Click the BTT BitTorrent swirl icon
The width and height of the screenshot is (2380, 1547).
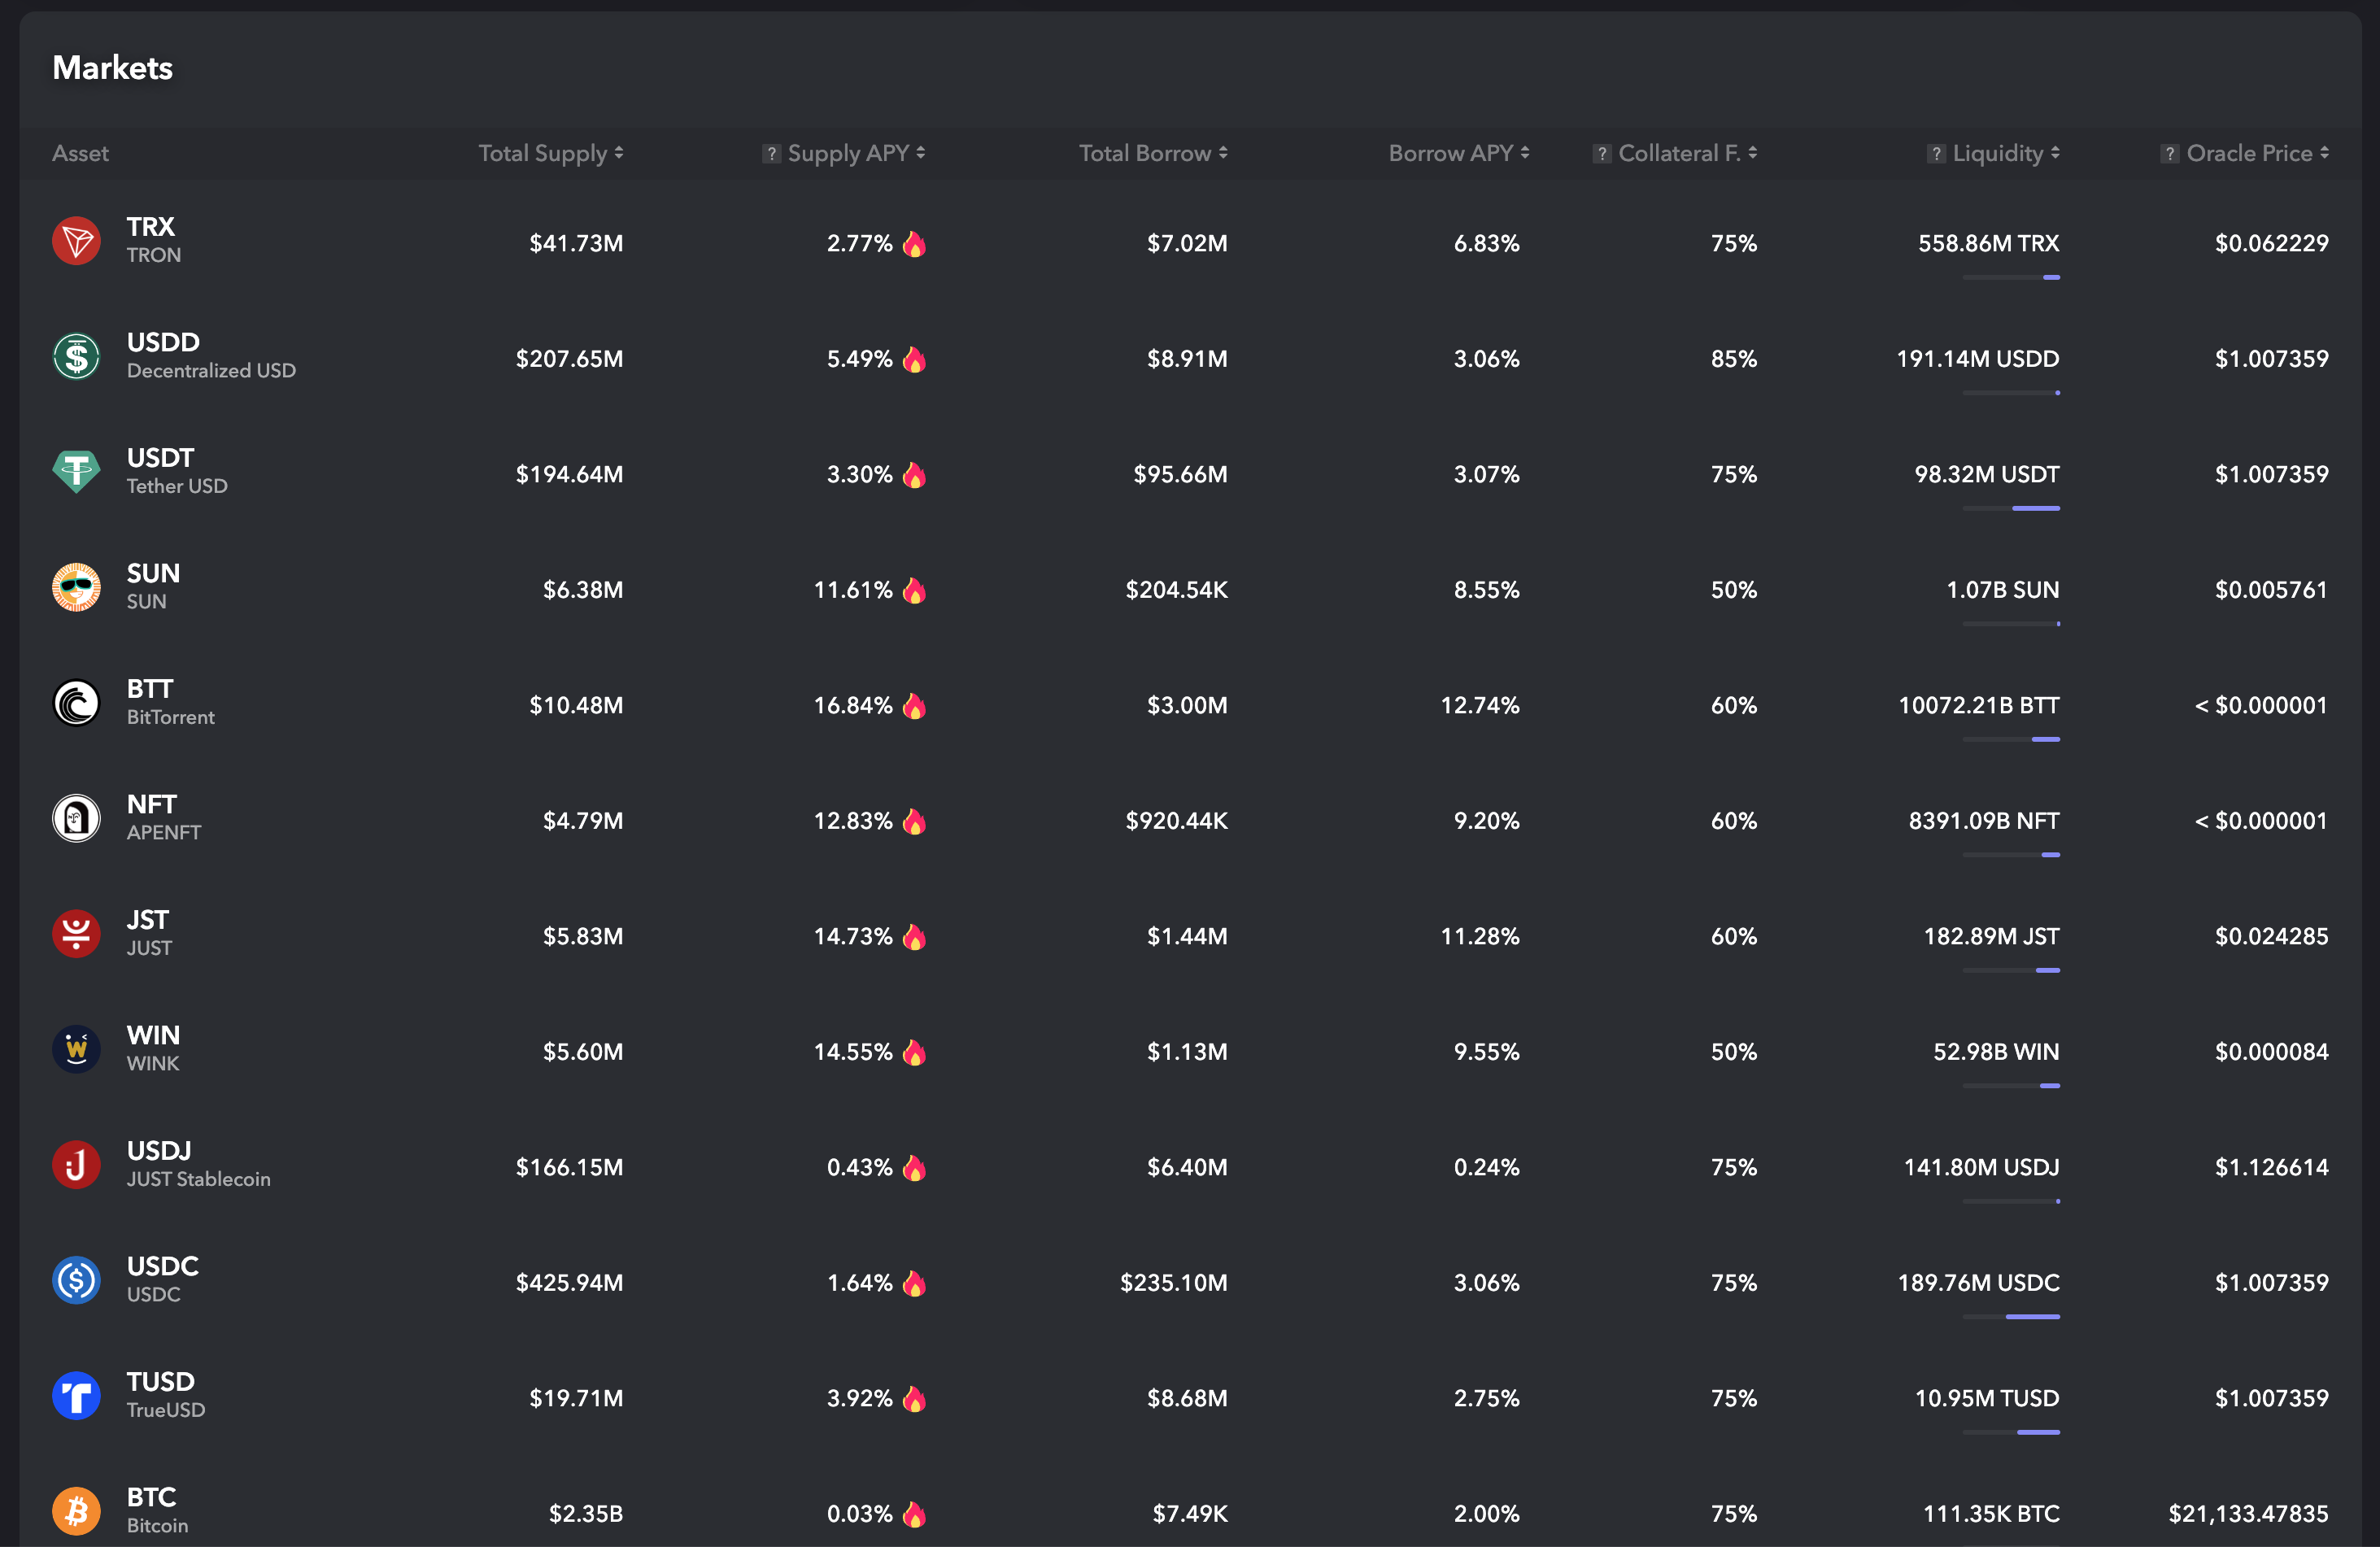point(76,703)
